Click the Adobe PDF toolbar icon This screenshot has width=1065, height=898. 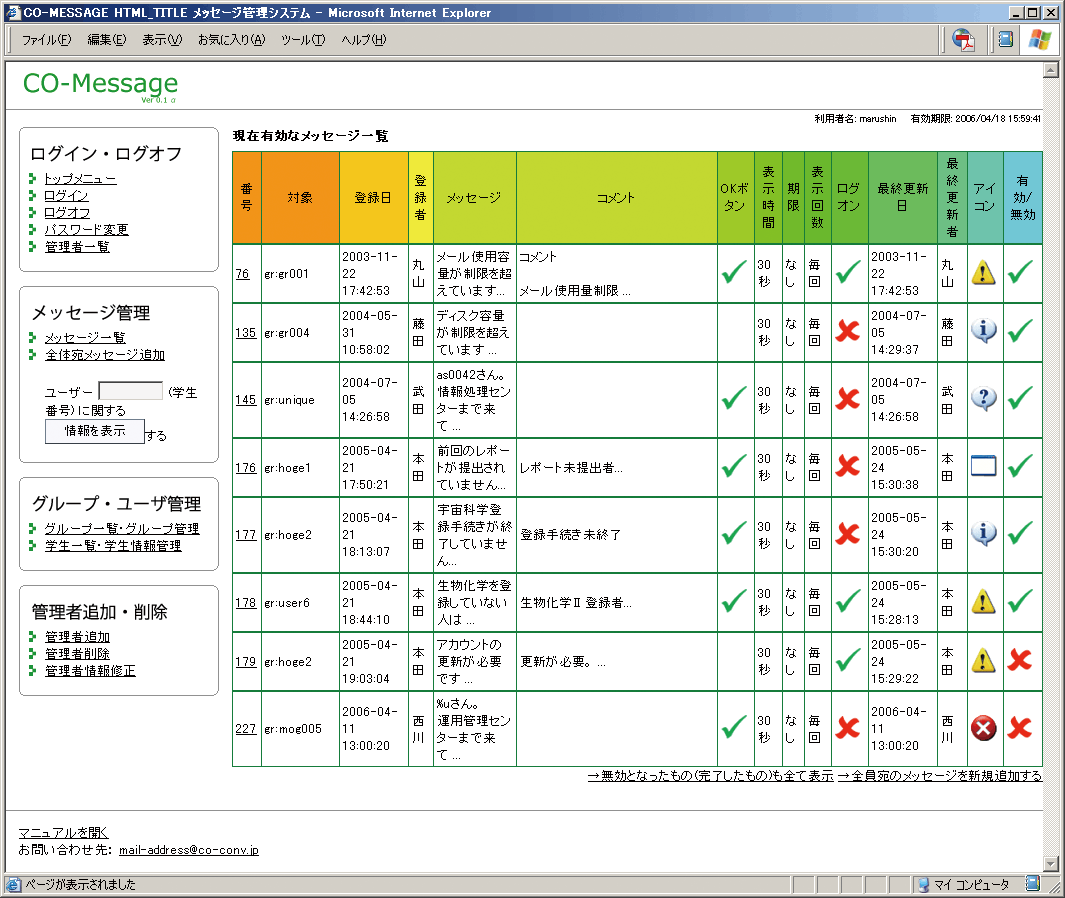tap(964, 40)
